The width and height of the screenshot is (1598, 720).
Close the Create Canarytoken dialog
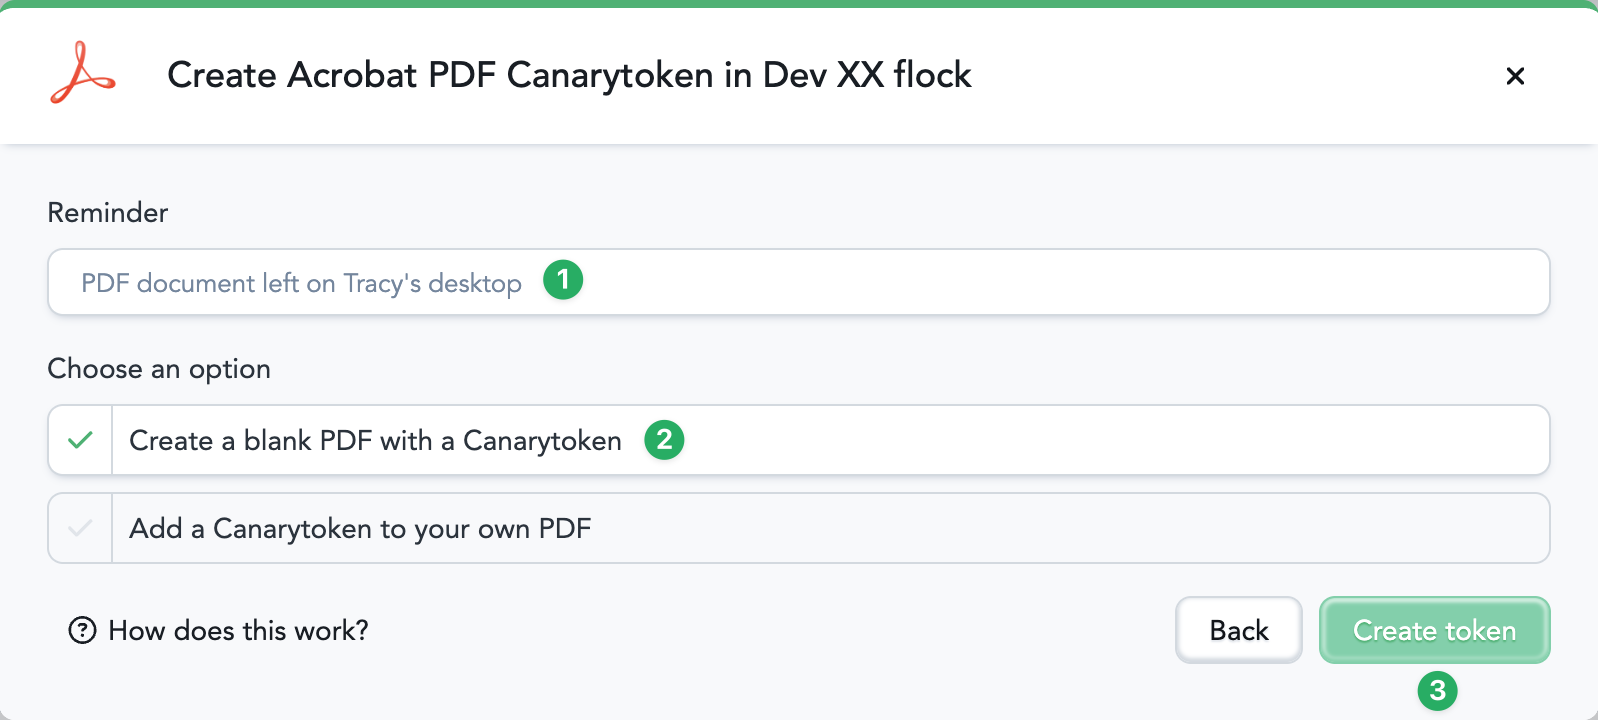(1515, 76)
